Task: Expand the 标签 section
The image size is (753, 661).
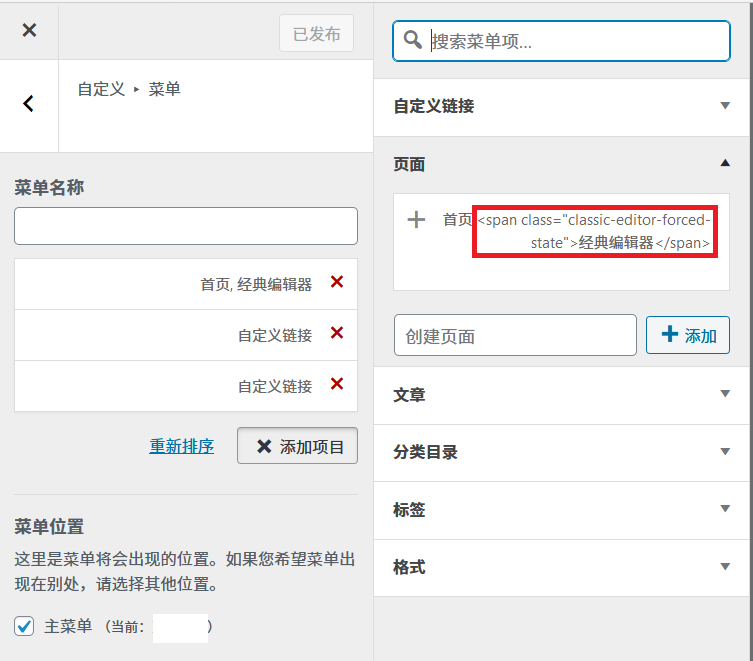Action: [561, 510]
